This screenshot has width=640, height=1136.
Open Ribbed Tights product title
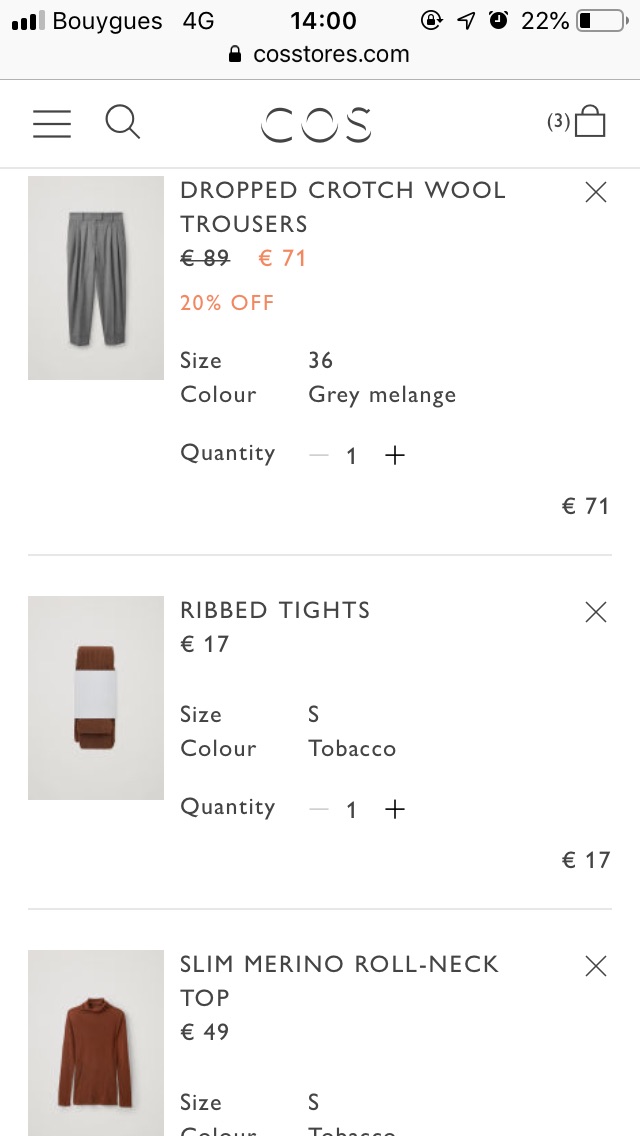pyautogui.click(x=275, y=610)
